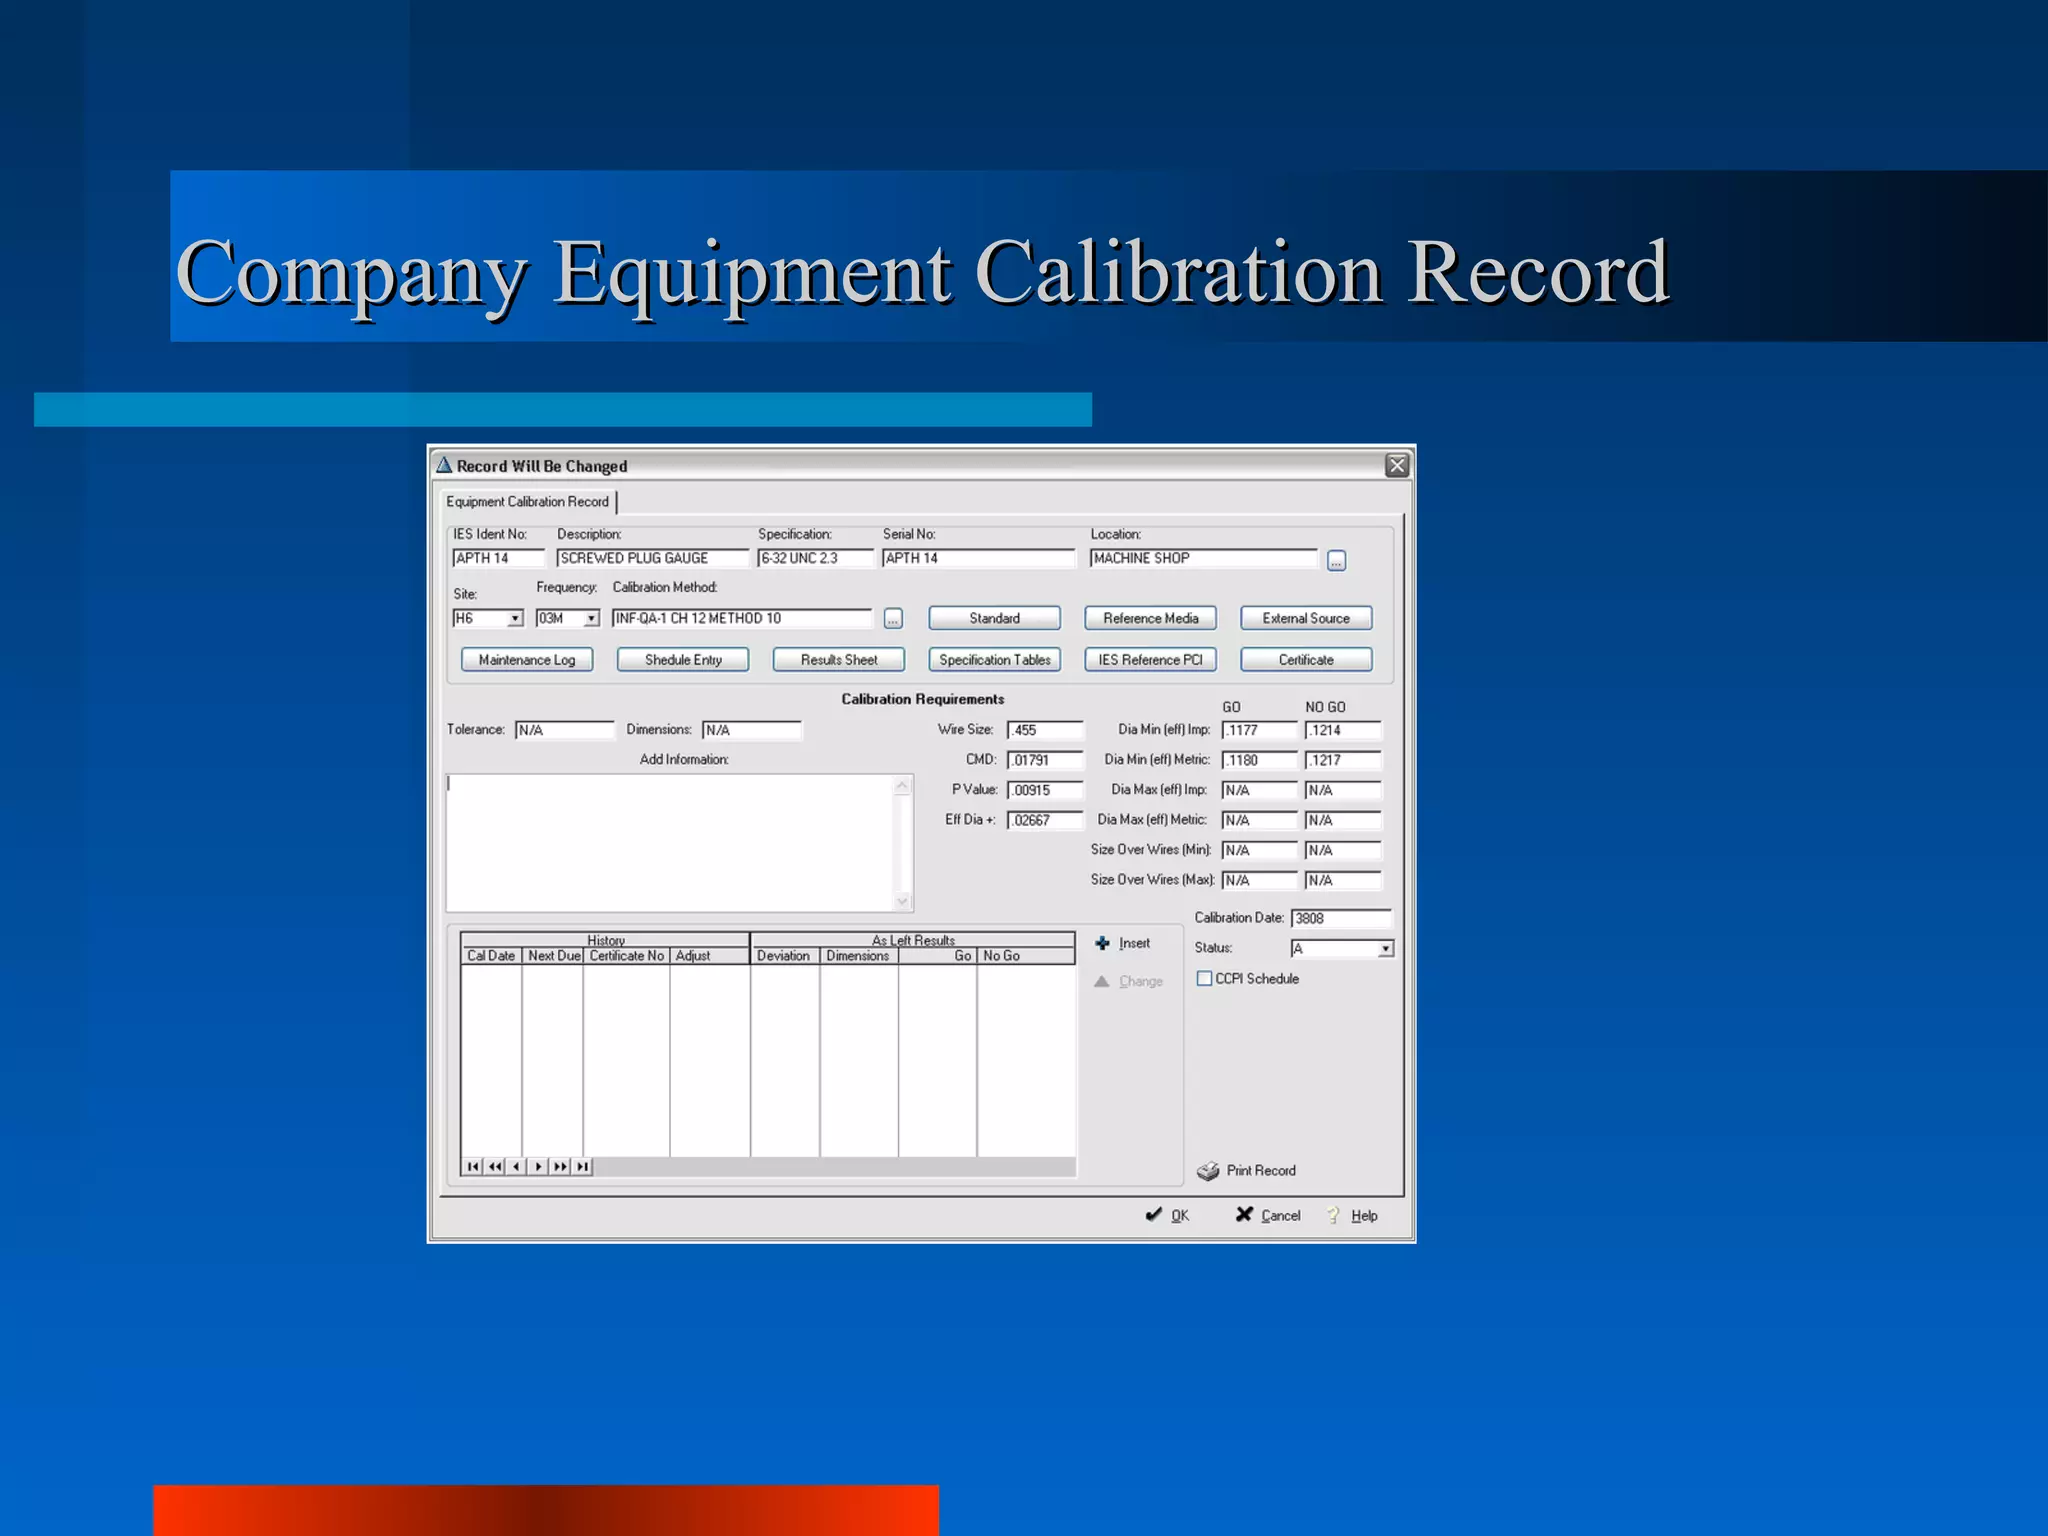Click the Certificate No column header
Viewport: 2048px width, 1536px height.
627,956
